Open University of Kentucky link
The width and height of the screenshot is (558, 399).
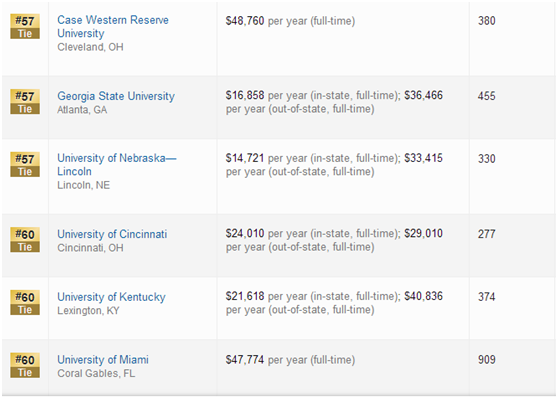[111, 297]
